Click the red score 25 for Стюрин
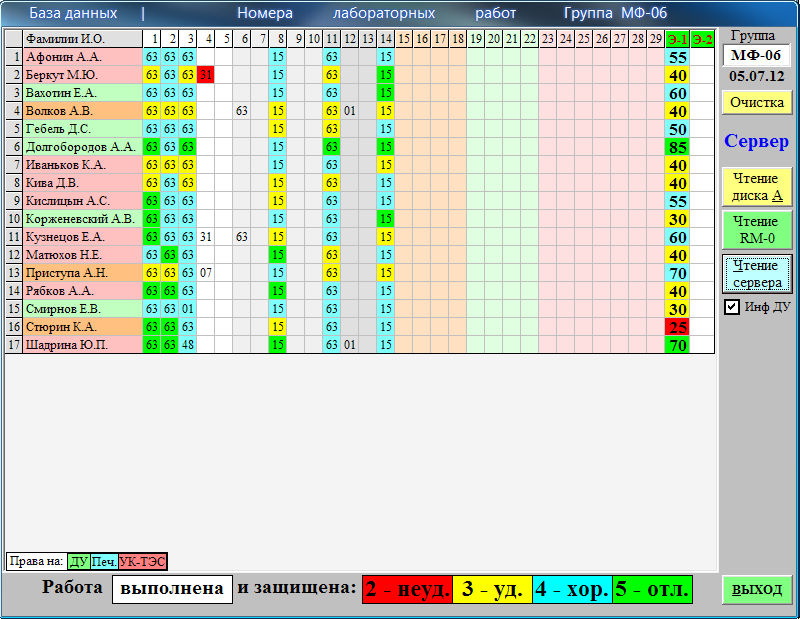 pyautogui.click(x=678, y=327)
